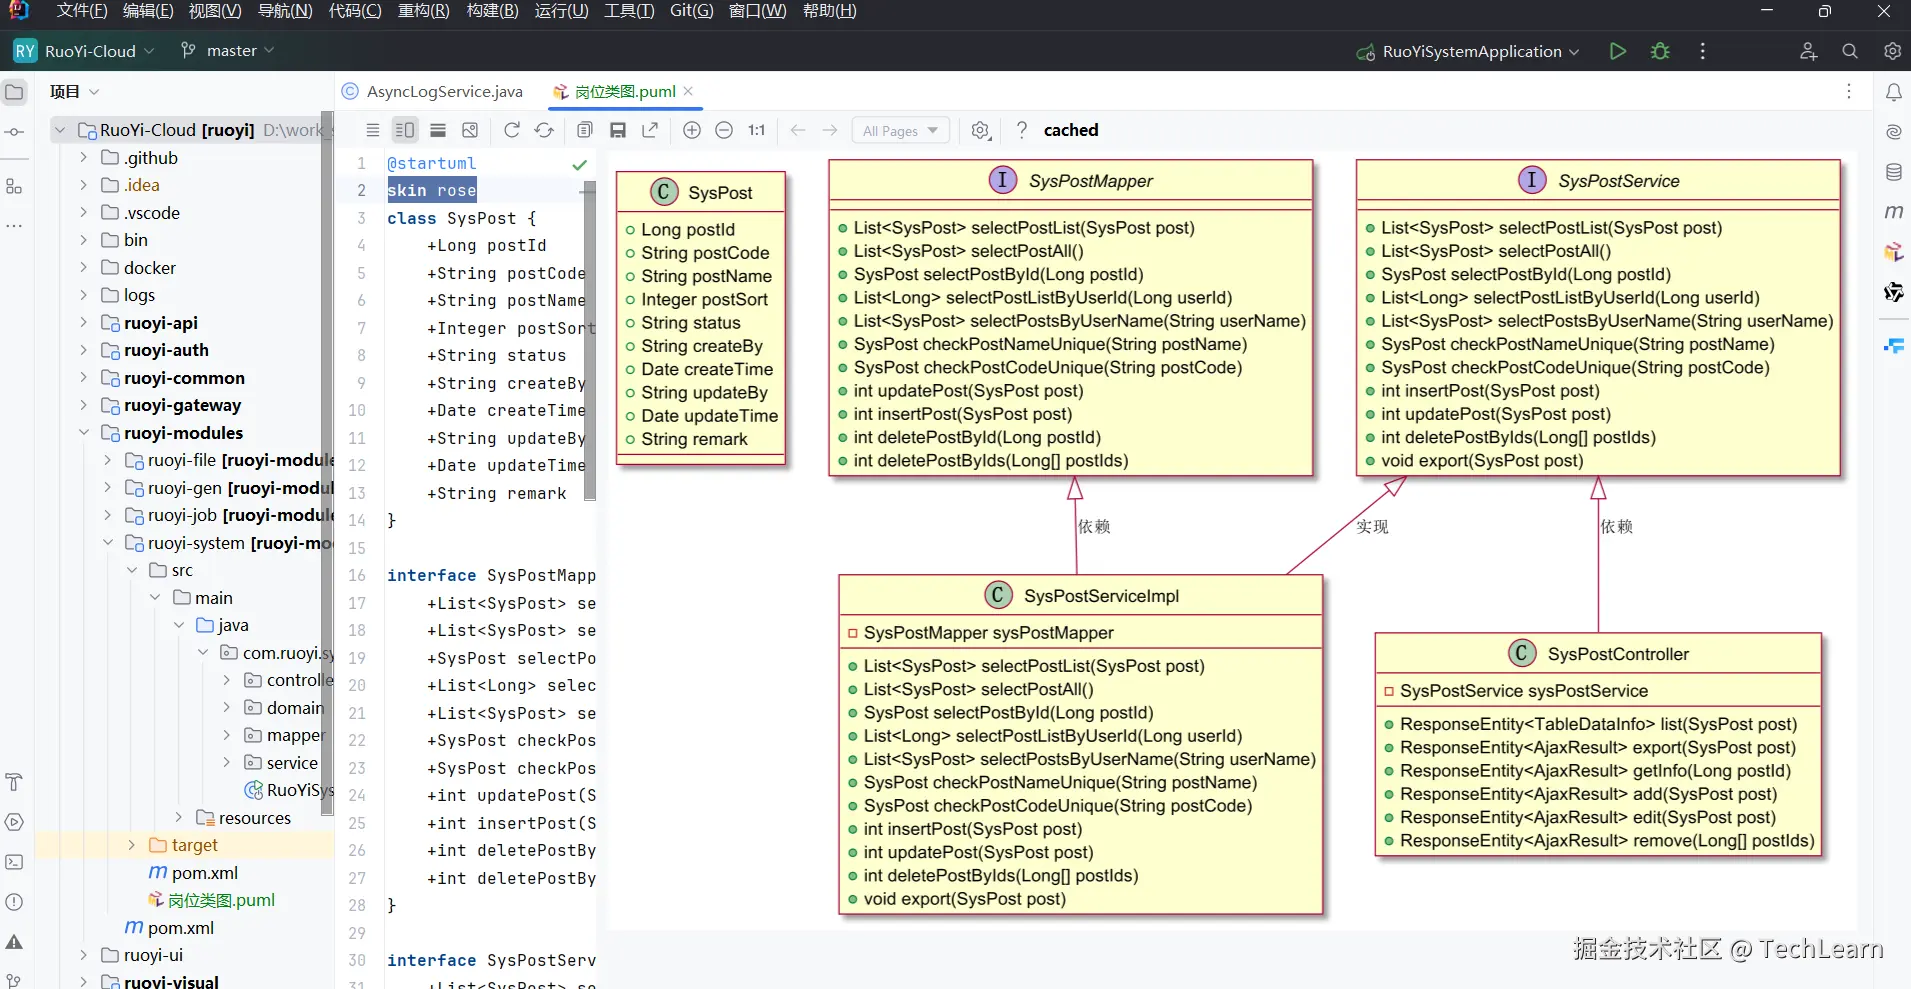The image size is (1911, 989).
Task: Start debugging with the bug icon
Action: point(1660,51)
